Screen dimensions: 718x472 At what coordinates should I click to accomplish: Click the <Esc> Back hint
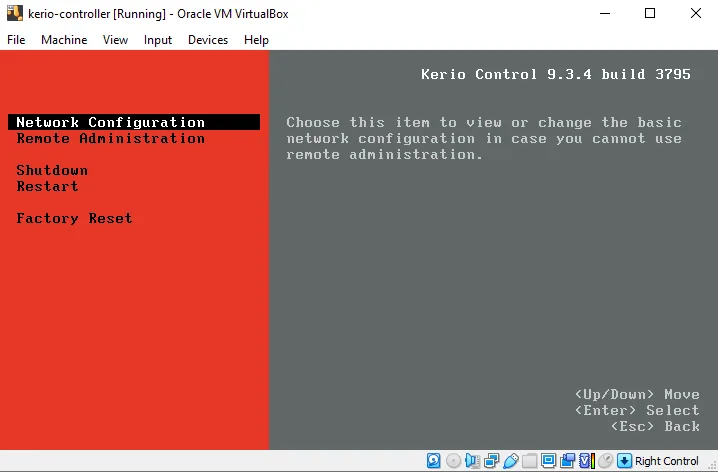[655, 426]
